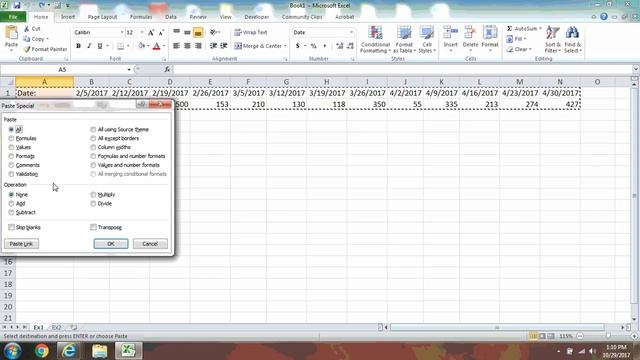Open the Font Color dropdown arrow

pos(164,46)
